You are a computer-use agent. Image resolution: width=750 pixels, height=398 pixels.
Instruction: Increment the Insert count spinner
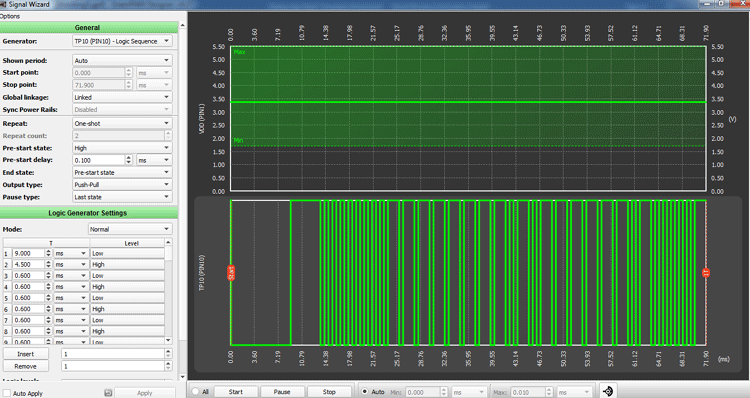click(x=168, y=351)
